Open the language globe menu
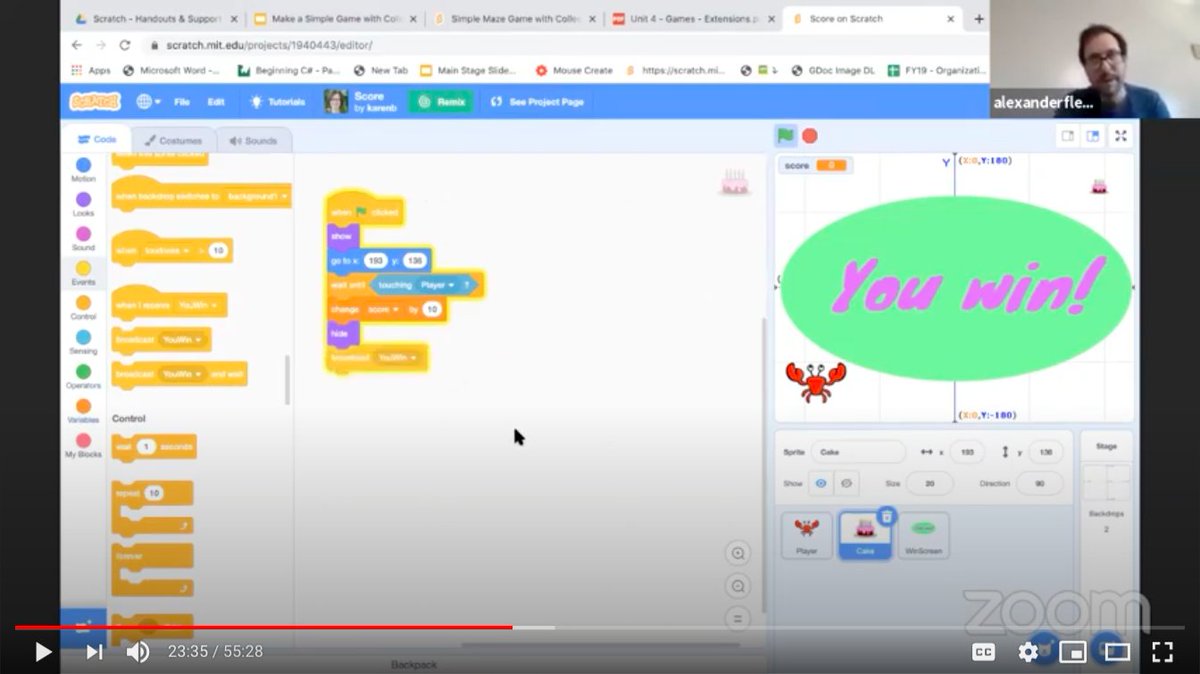Screen dimensions: 1200x674 [148, 101]
